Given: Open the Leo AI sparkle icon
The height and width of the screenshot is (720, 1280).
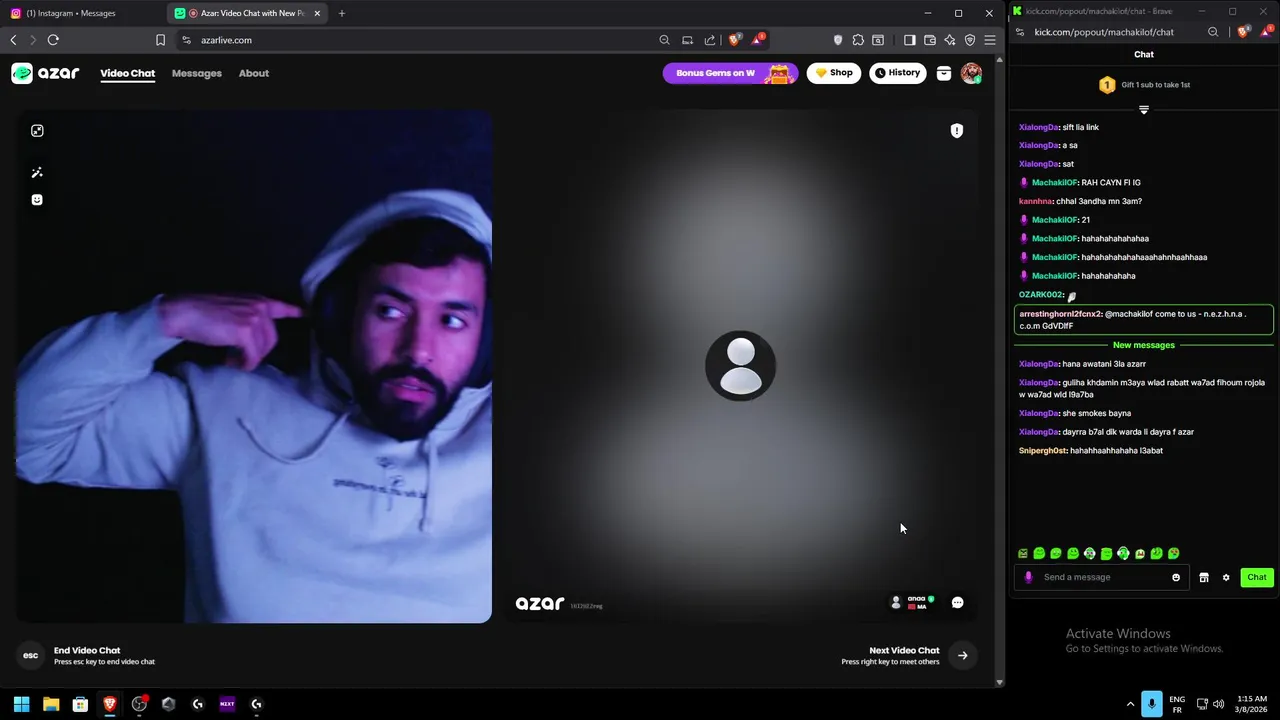Looking at the screenshot, I should click(x=949, y=40).
